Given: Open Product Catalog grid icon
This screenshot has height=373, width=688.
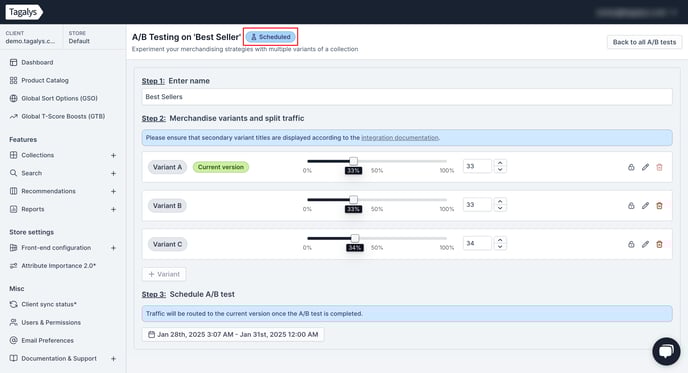Looking at the screenshot, I should point(14,80).
